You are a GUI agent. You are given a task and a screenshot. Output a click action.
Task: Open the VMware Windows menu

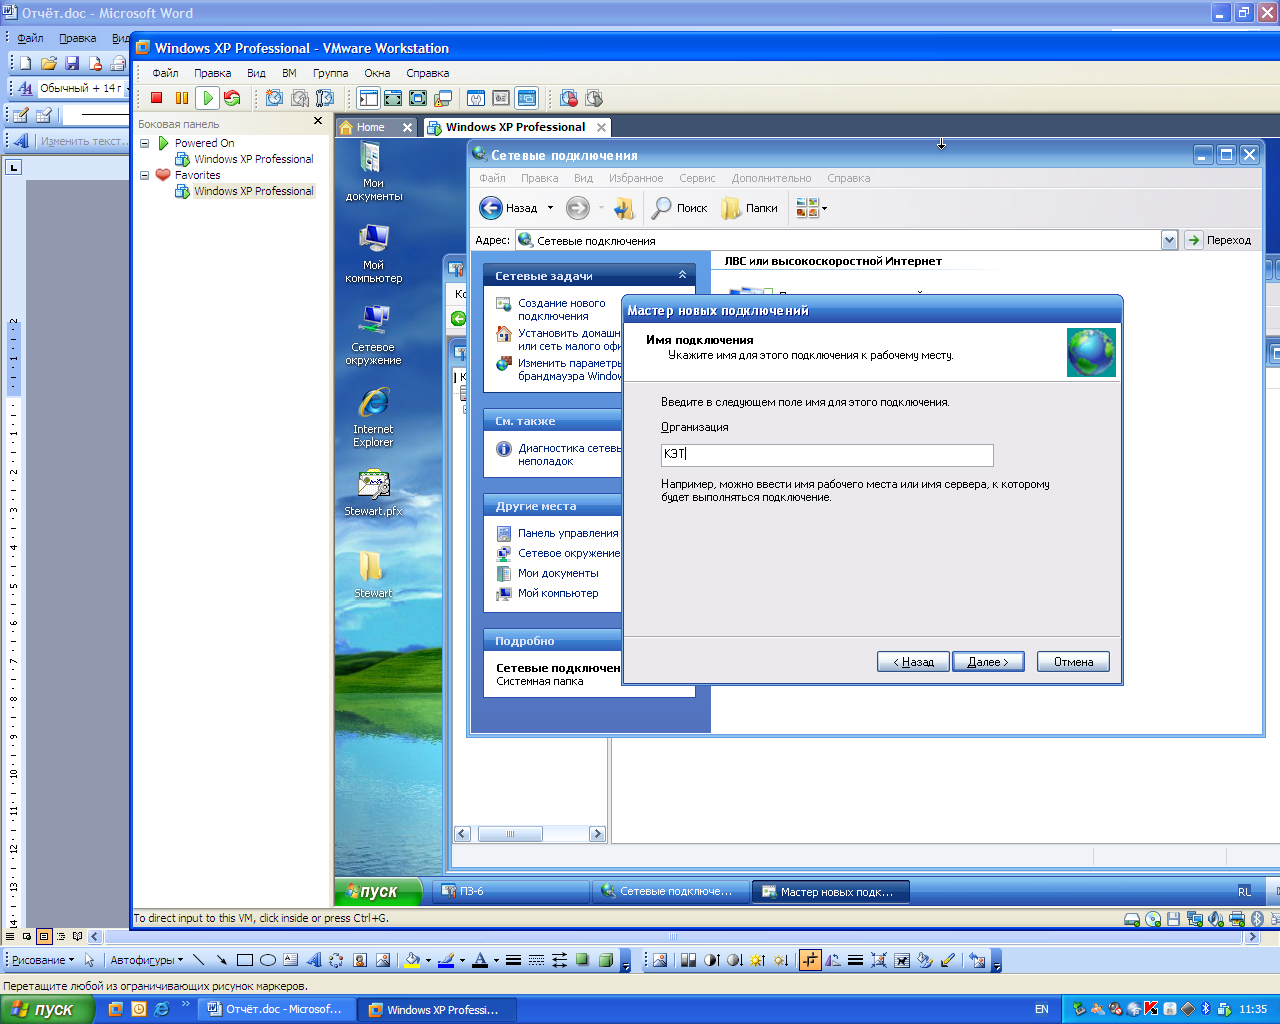pyautogui.click(x=377, y=73)
